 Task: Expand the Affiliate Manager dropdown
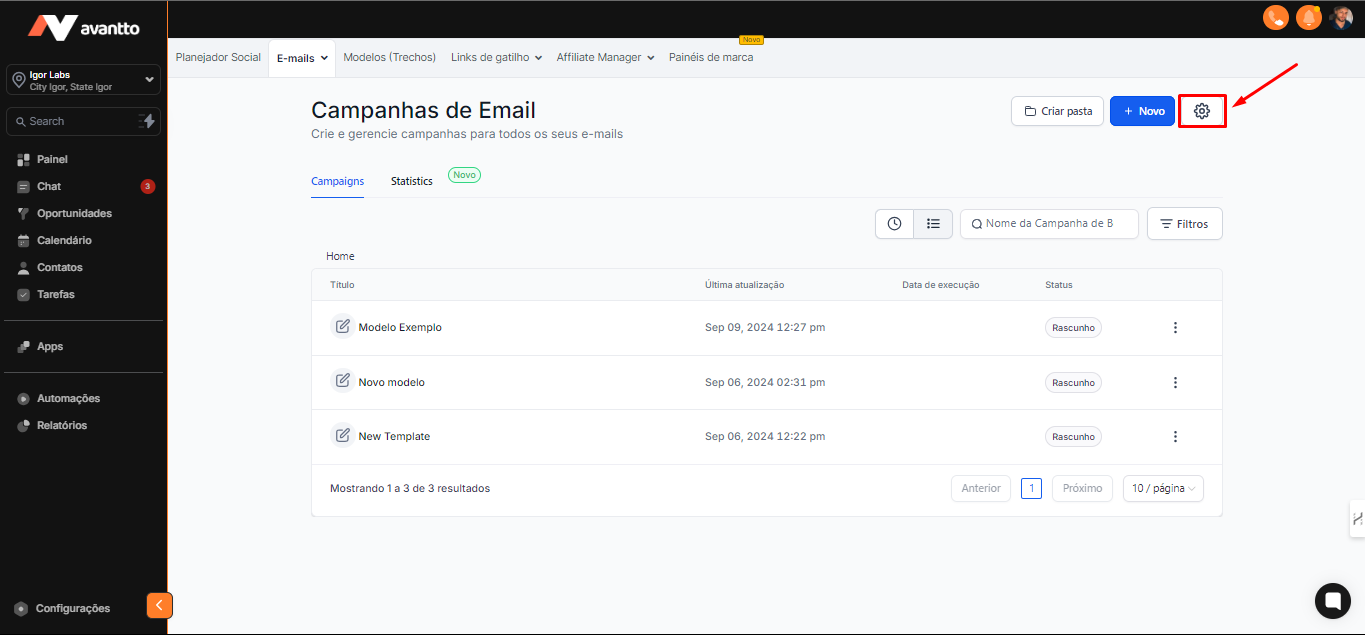pyautogui.click(x=605, y=58)
